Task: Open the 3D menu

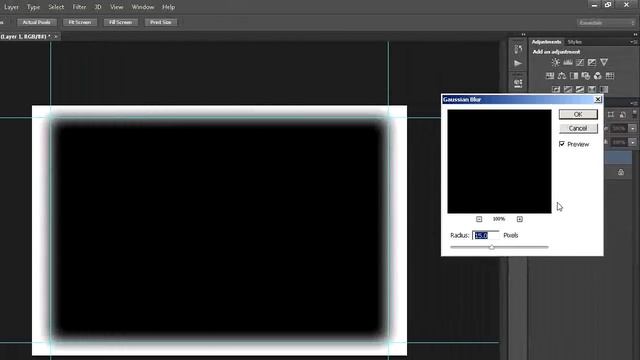Action: click(98, 7)
